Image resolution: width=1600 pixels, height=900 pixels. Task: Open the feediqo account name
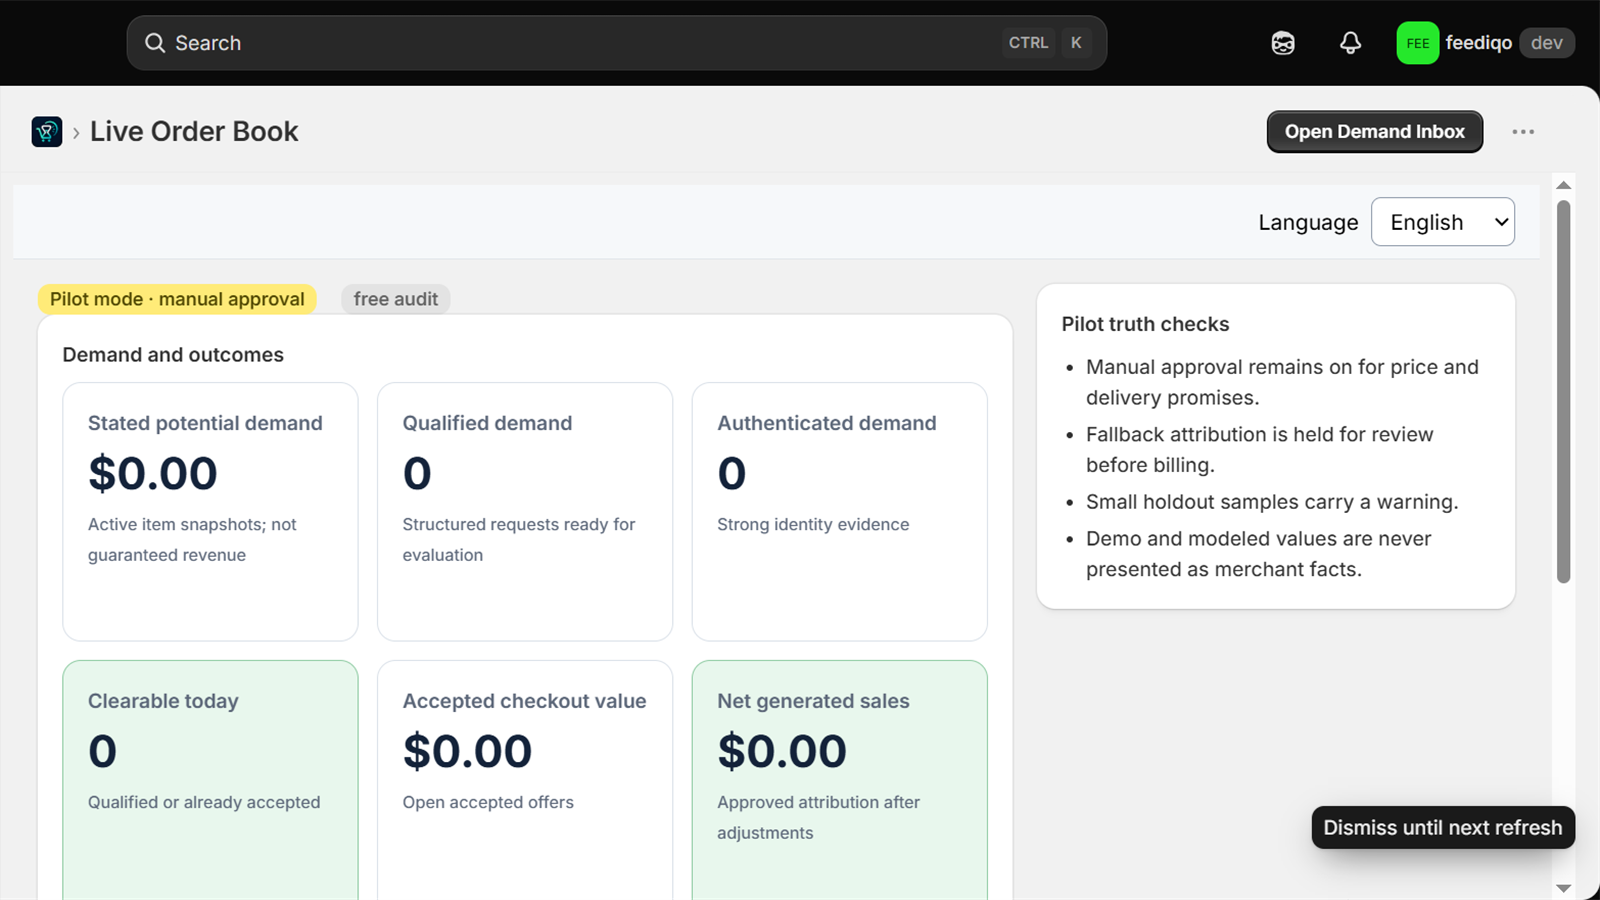click(x=1478, y=43)
